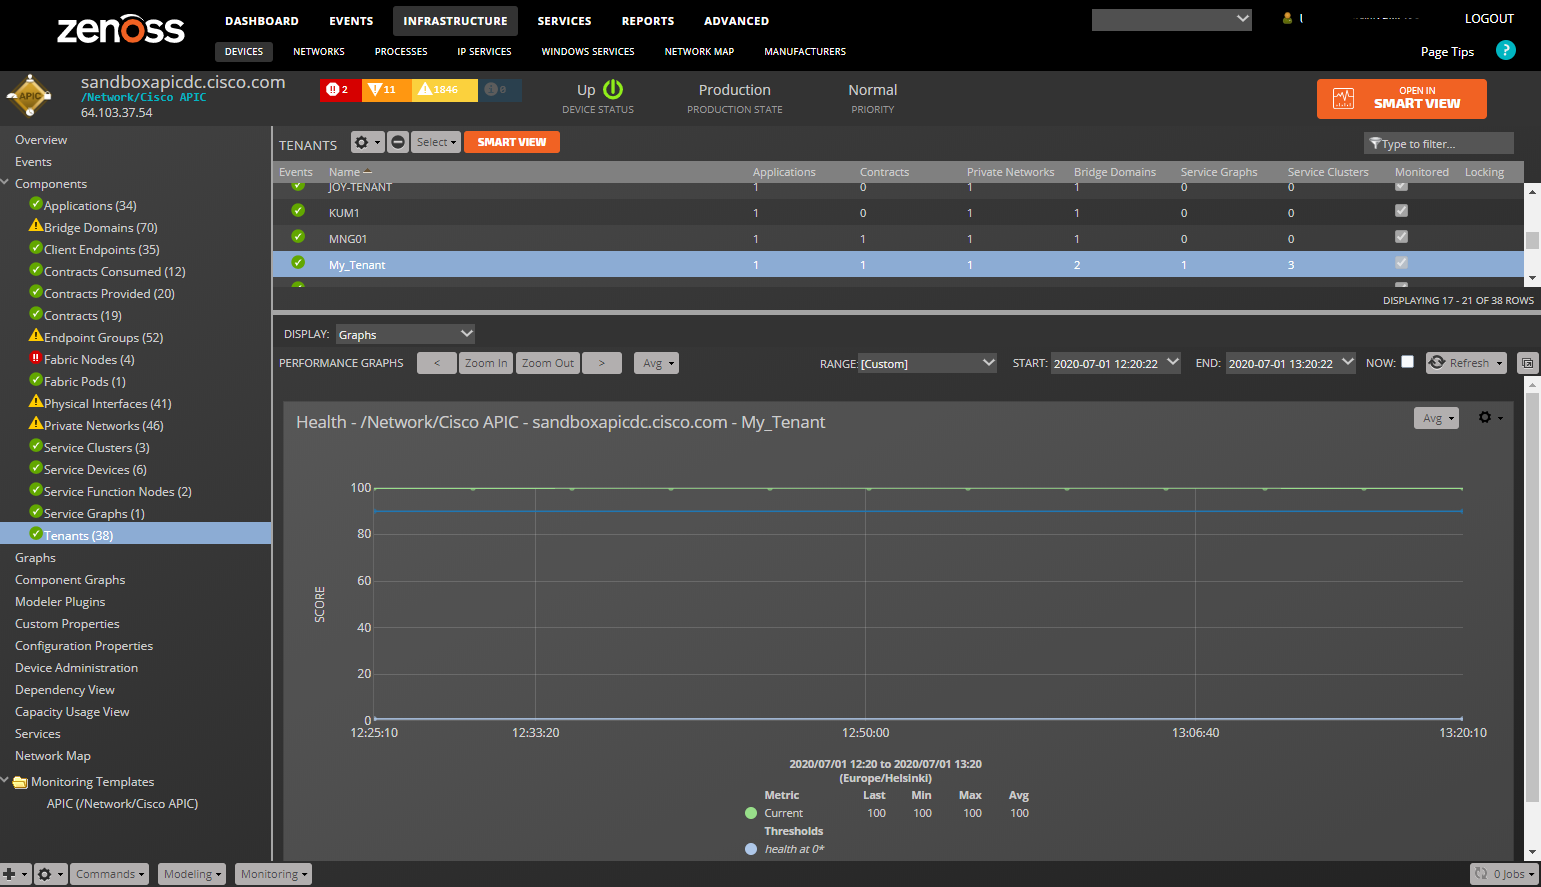The height and width of the screenshot is (887, 1541).
Task: Open the Health graph gear settings
Action: click(x=1490, y=417)
